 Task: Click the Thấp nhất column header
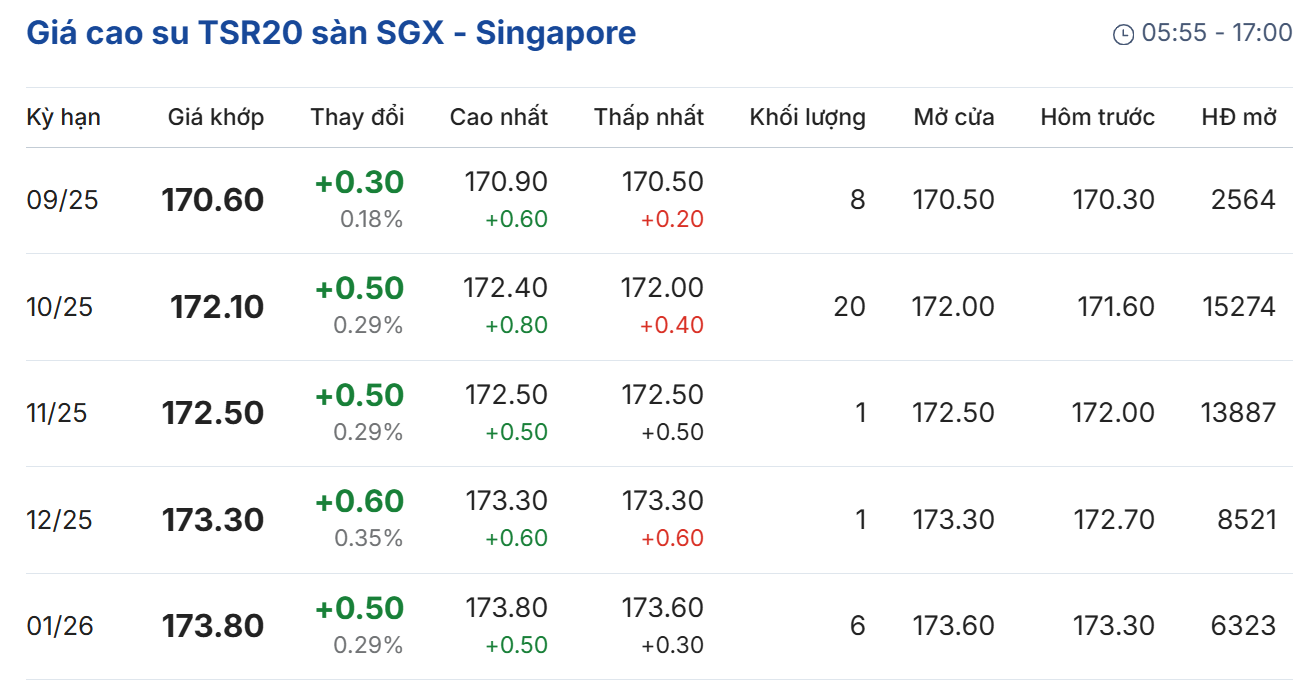coord(649,117)
